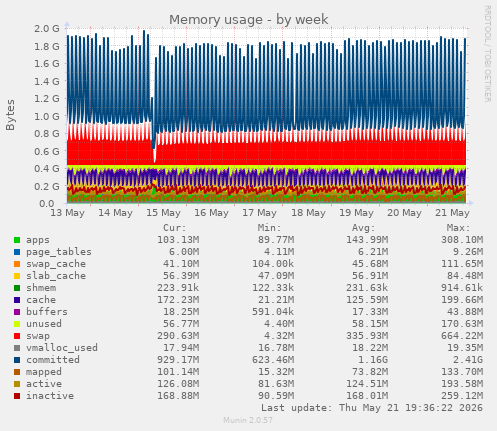The height and width of the screenshot is (431, 497).
Task: Click the 'slab_cache' legend label
Action: (56, 276)
